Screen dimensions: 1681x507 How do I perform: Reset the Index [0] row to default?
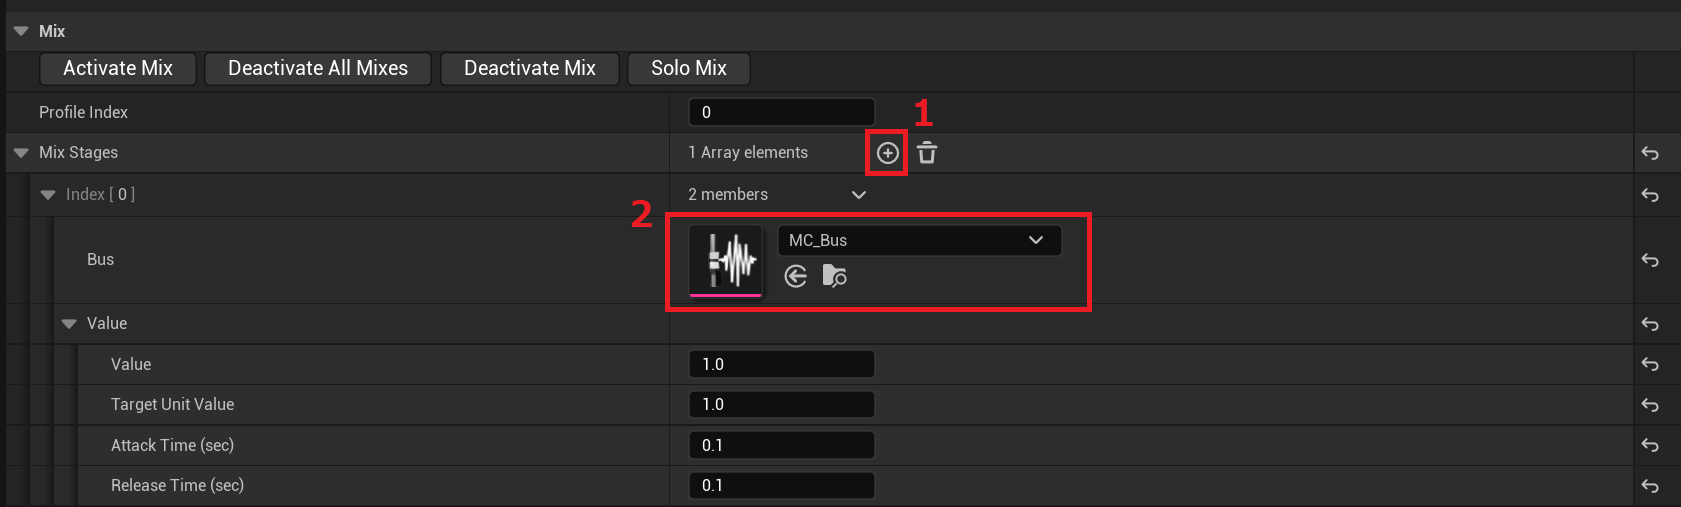tap(1650, 195)
